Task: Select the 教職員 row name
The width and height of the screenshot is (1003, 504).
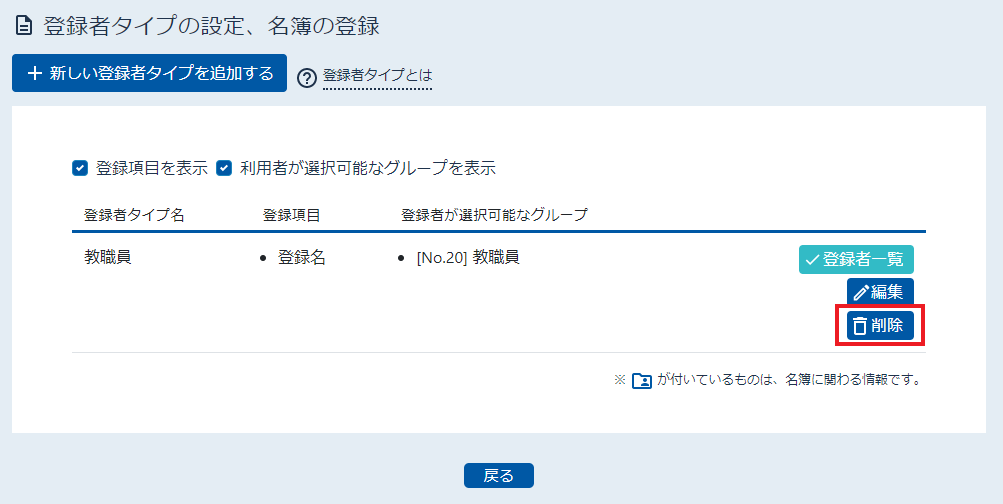Action: click(x=107, y=257)
